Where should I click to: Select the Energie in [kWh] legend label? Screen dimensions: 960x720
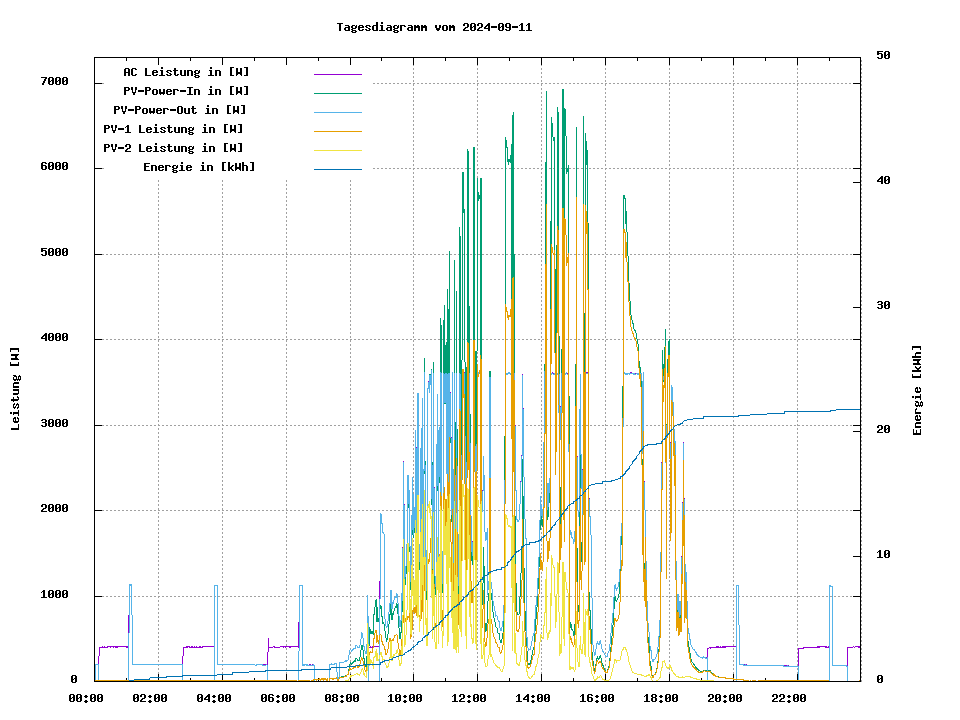pos(199,167)
